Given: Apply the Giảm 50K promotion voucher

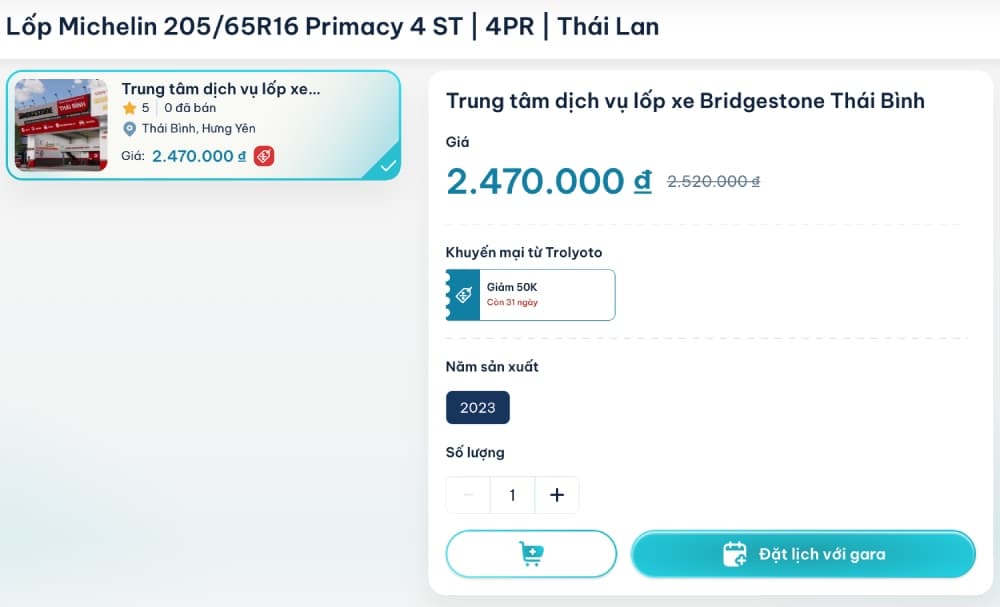Looking at the screenshot, I should 531,295.
